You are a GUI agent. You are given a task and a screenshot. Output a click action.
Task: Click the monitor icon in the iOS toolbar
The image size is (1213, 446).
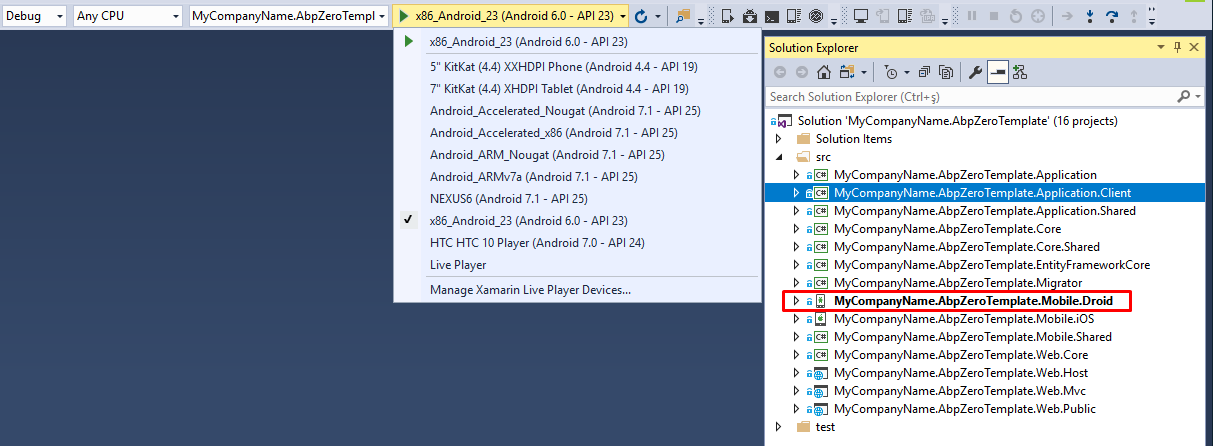click(861, 17)
